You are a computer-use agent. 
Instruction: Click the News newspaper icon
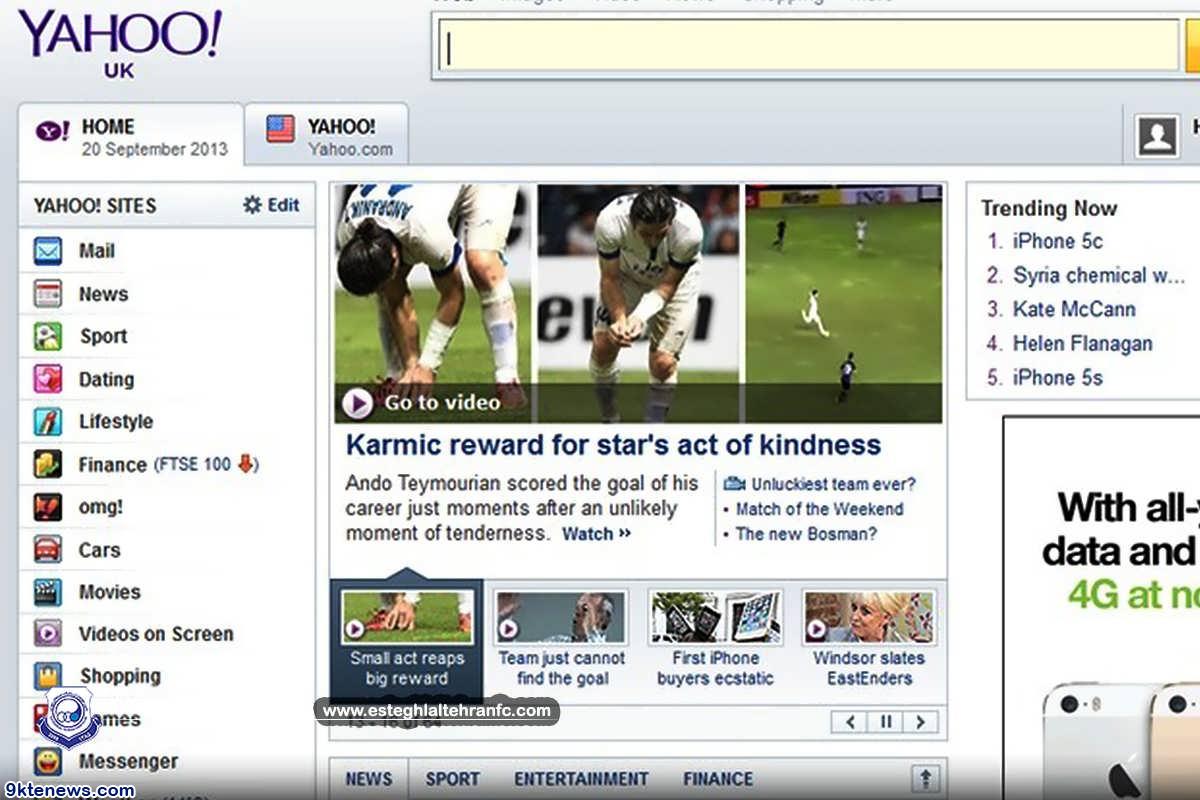(x=48, y=294)
